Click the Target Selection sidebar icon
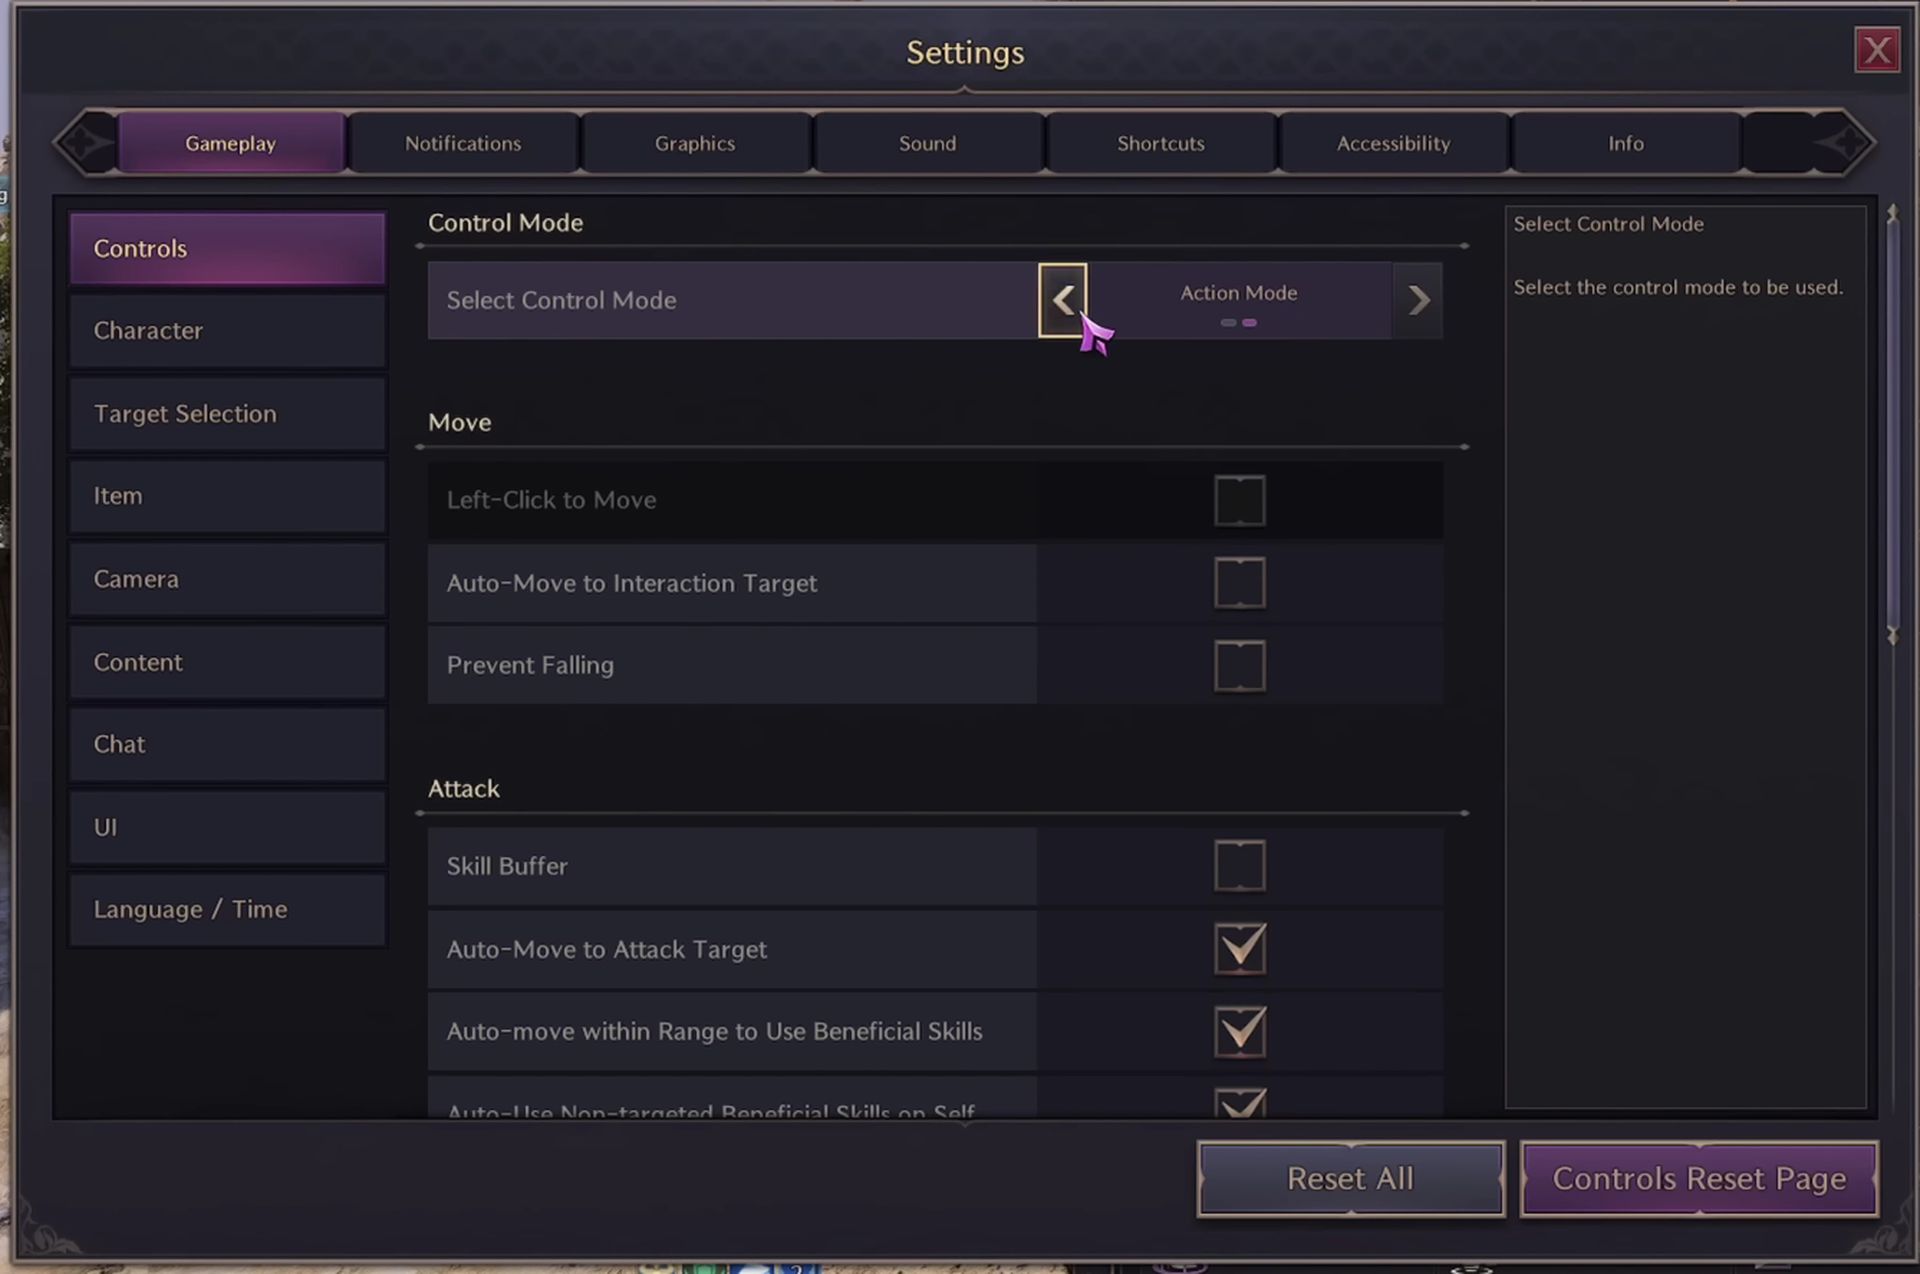 coord(183,411)
